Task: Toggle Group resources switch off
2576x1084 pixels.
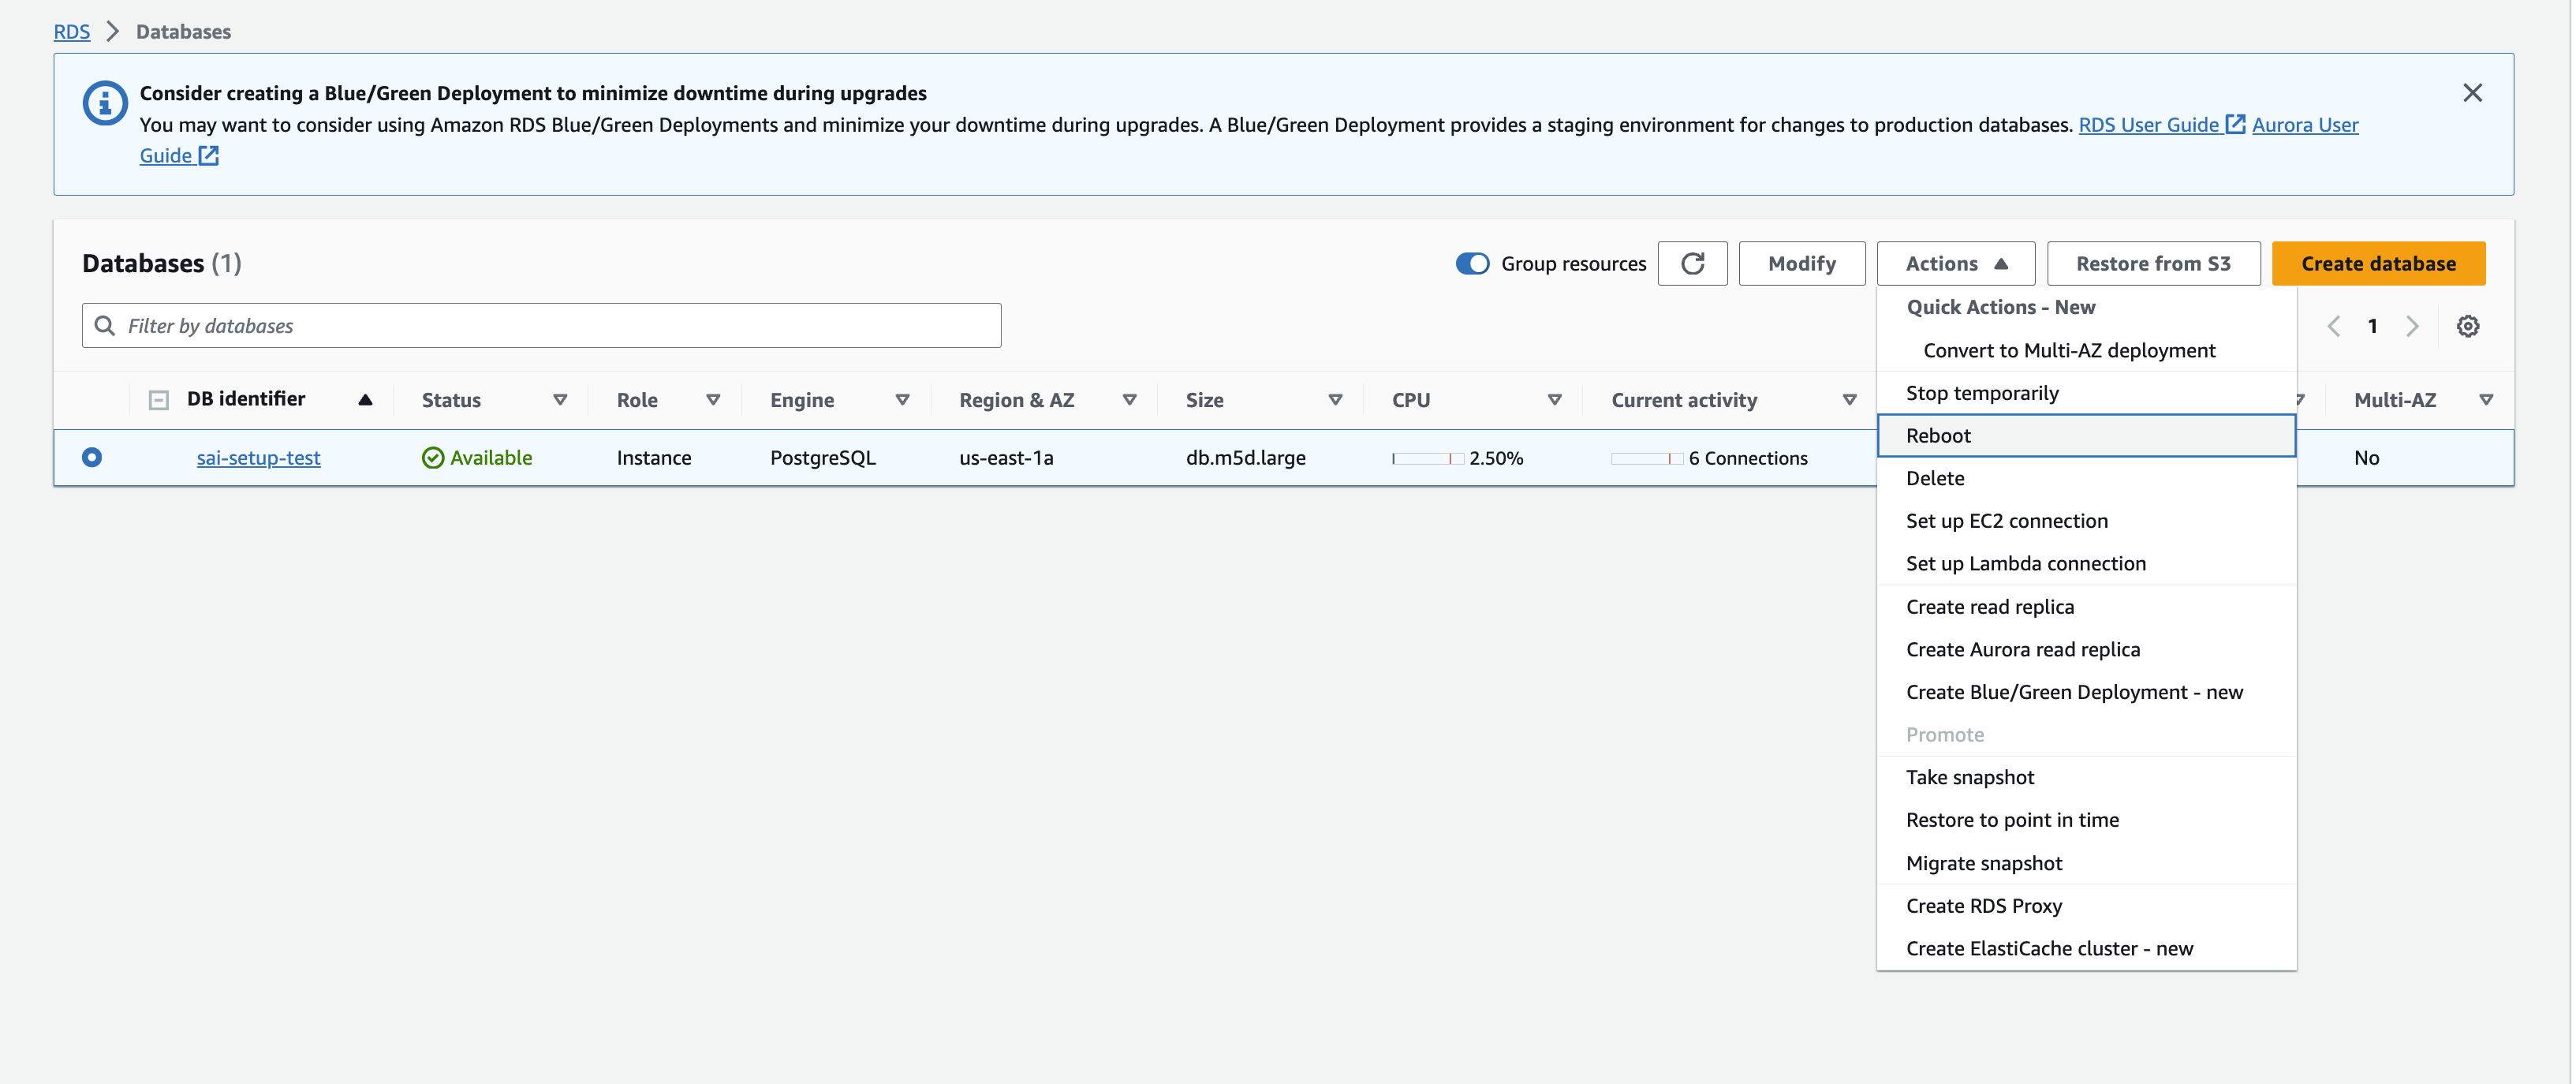Action: (1472, 263)
